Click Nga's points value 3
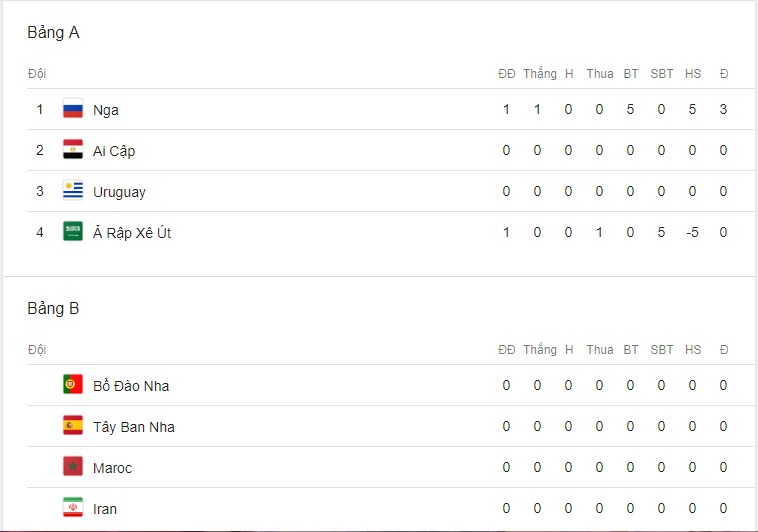 (723, 109)
